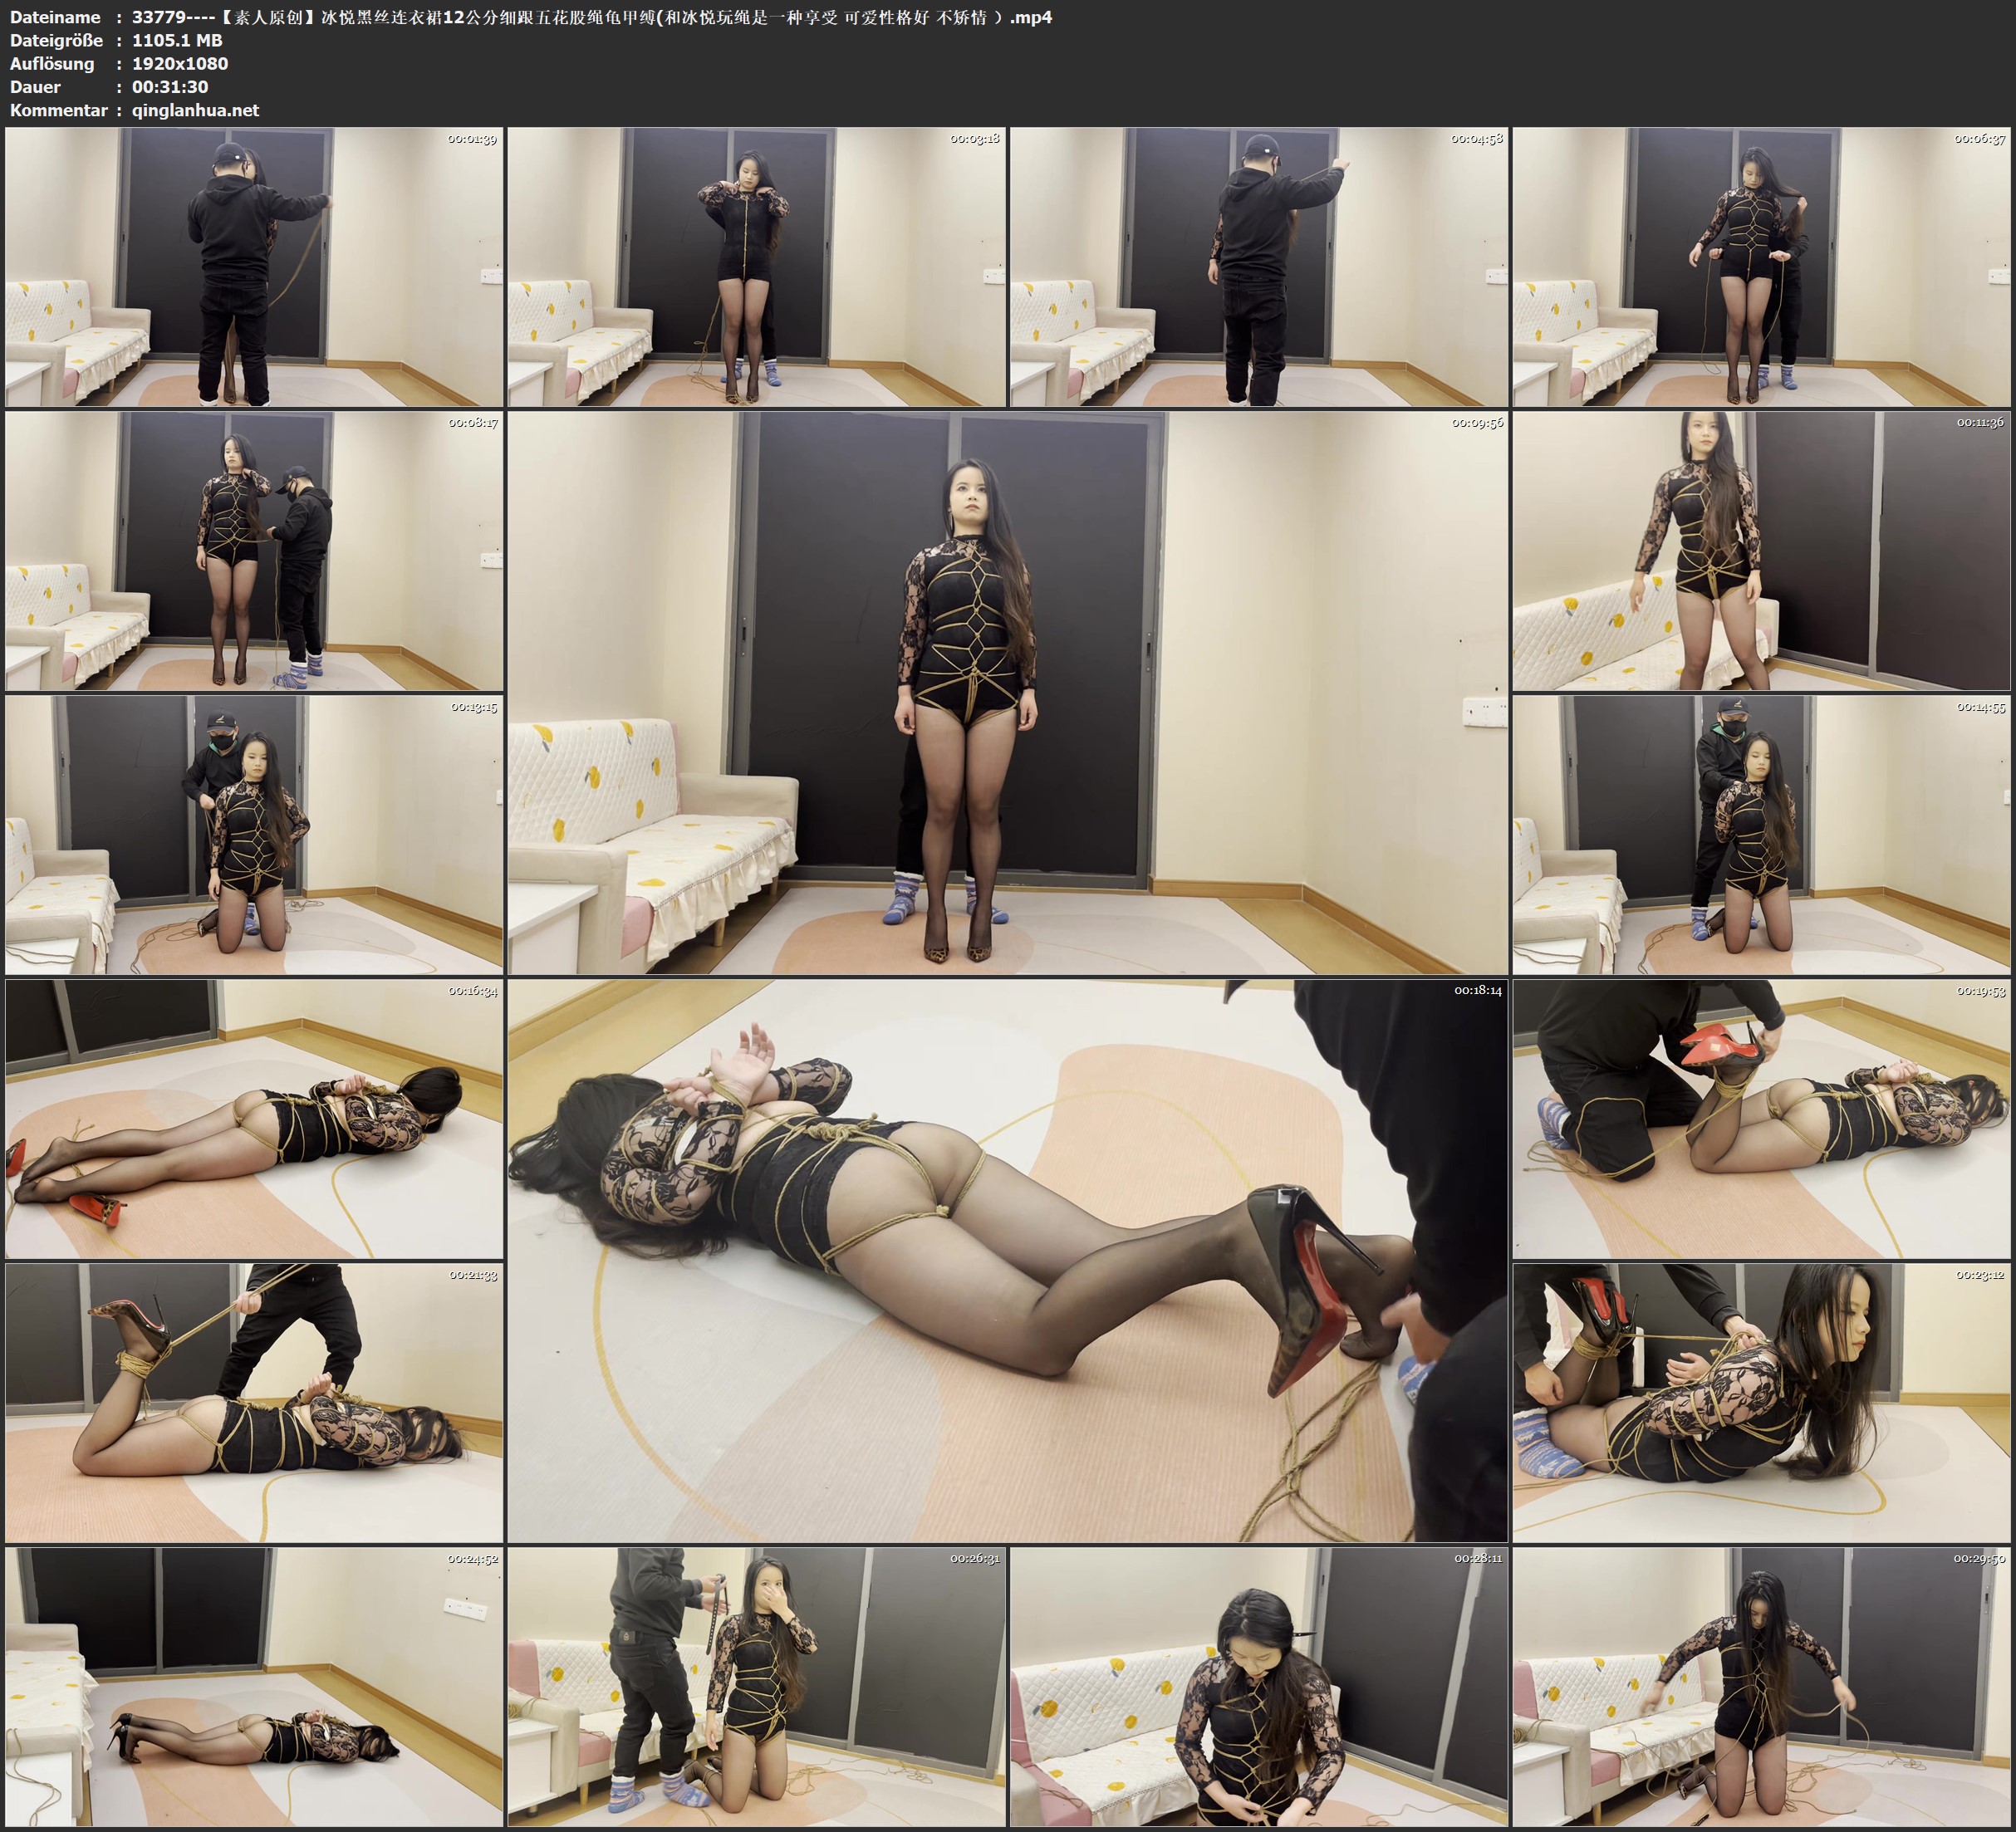Open the thumbnail stamped 00:16:34

point(254,1119)
